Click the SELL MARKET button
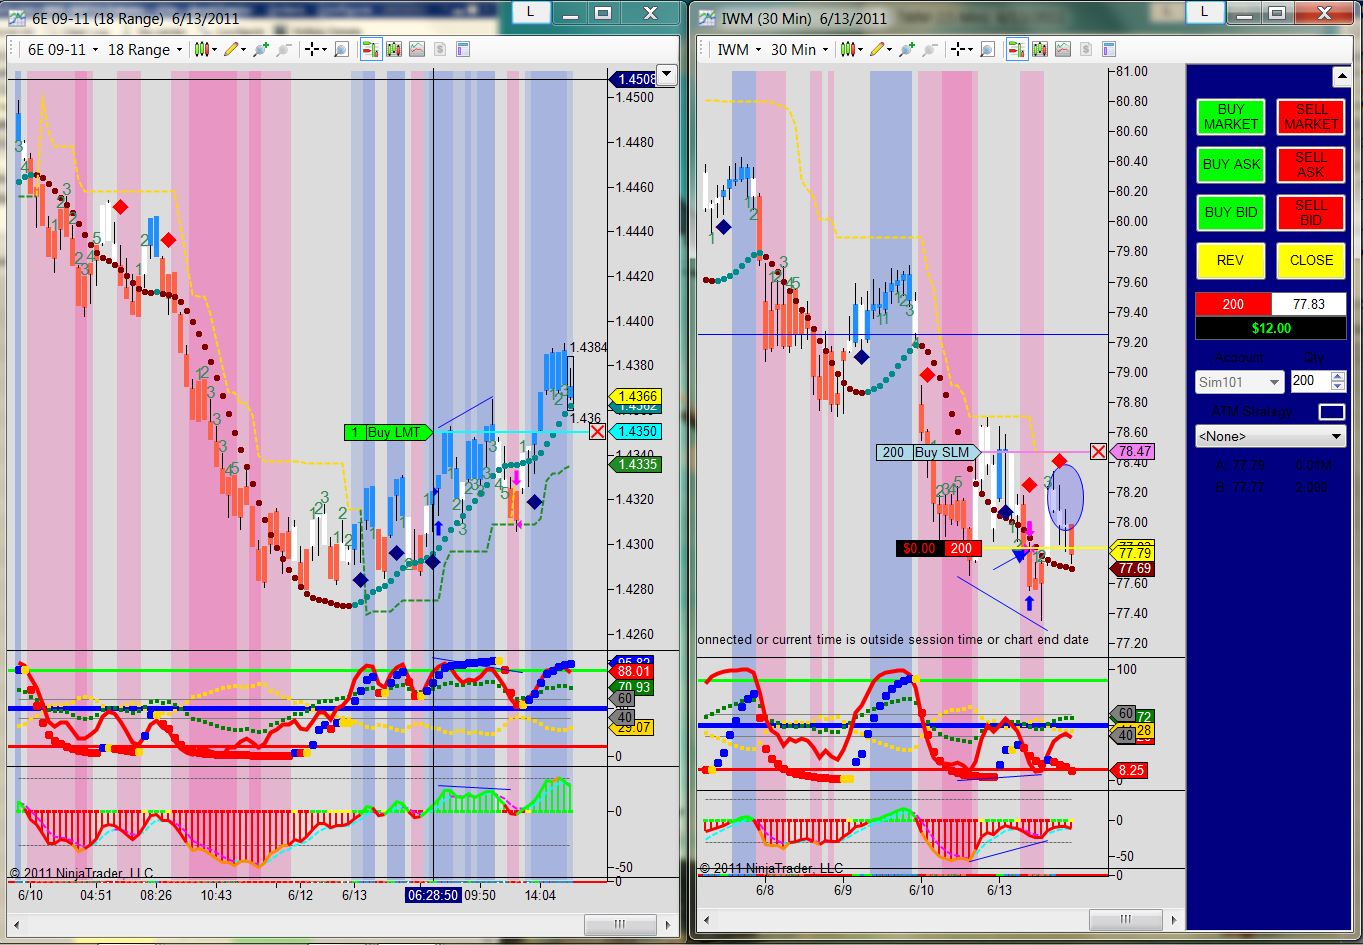 tap(1311, 117)
